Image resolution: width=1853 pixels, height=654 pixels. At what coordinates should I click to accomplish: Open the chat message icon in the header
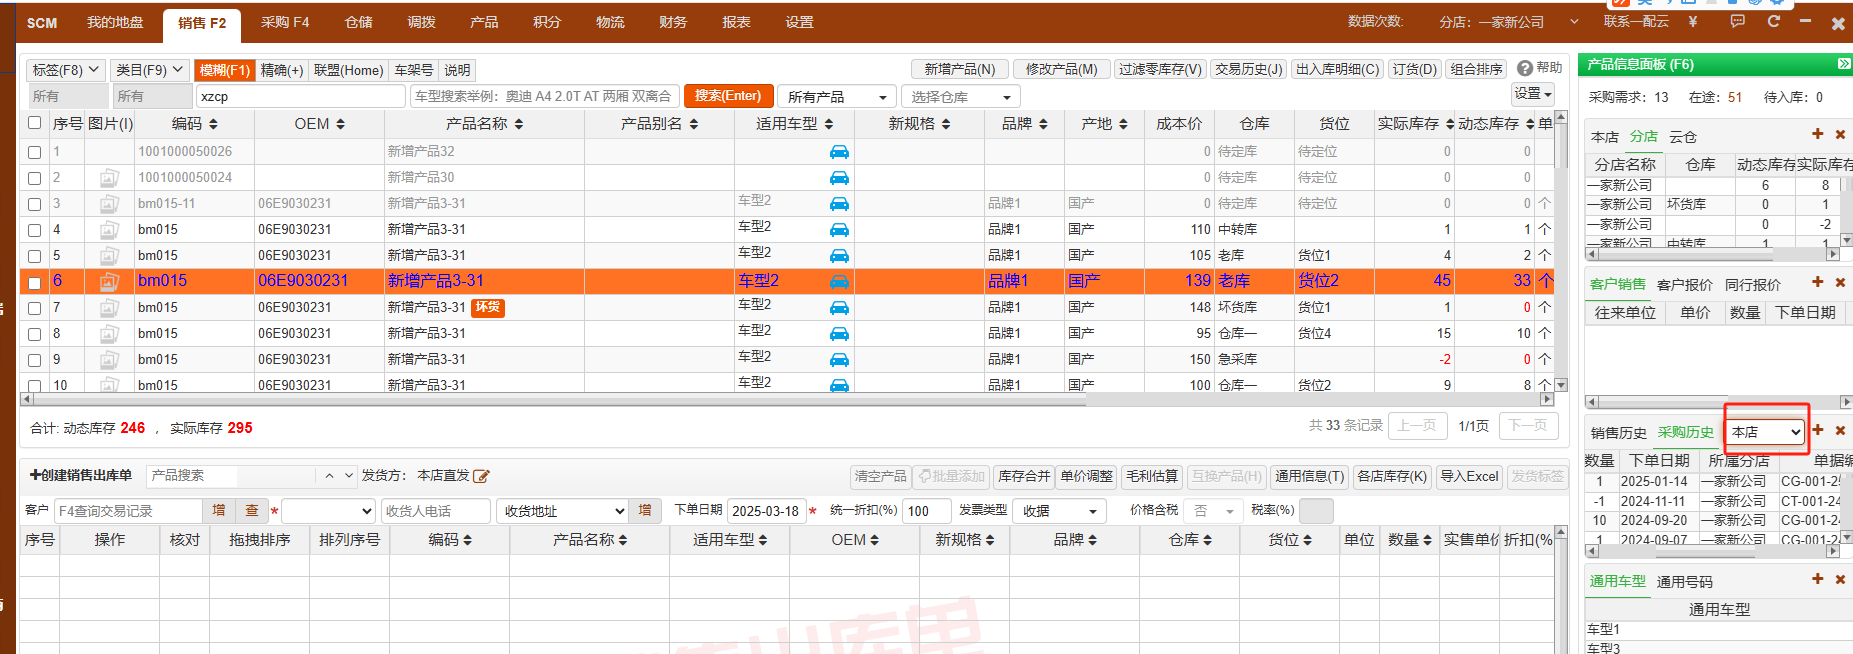pos(1738,21)
